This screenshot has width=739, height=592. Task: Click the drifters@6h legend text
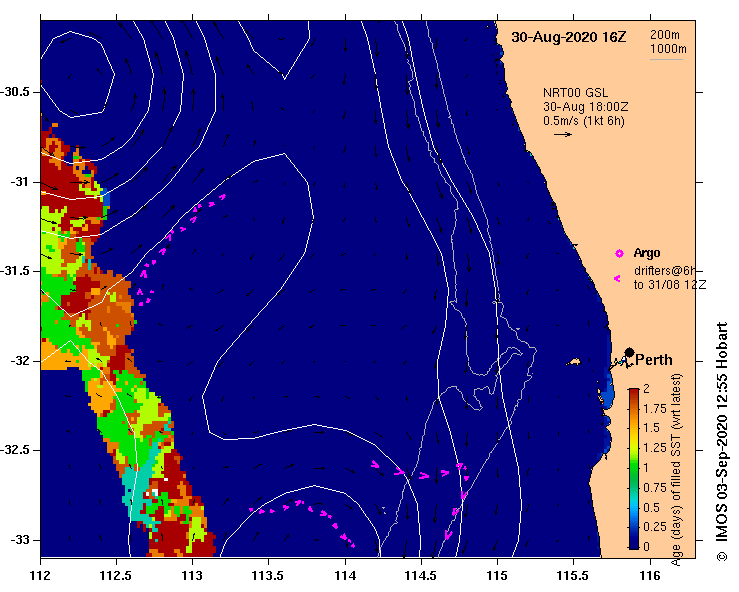click(665, 271)
